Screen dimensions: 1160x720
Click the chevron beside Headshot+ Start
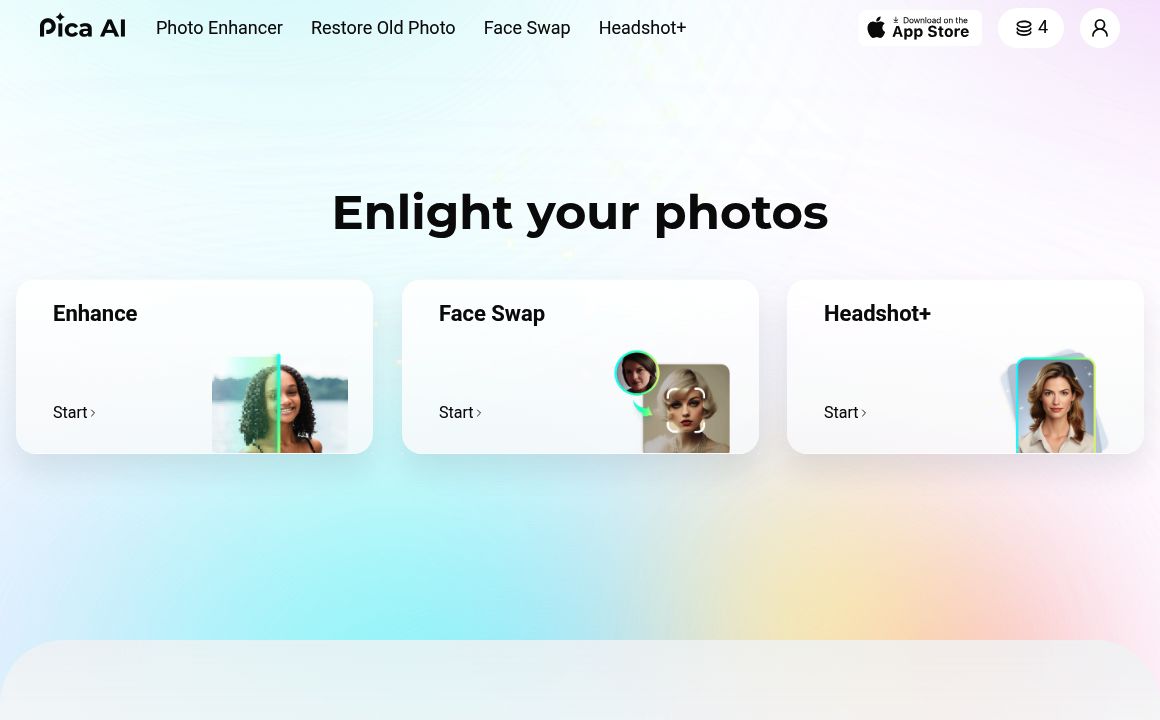point(863,413)
